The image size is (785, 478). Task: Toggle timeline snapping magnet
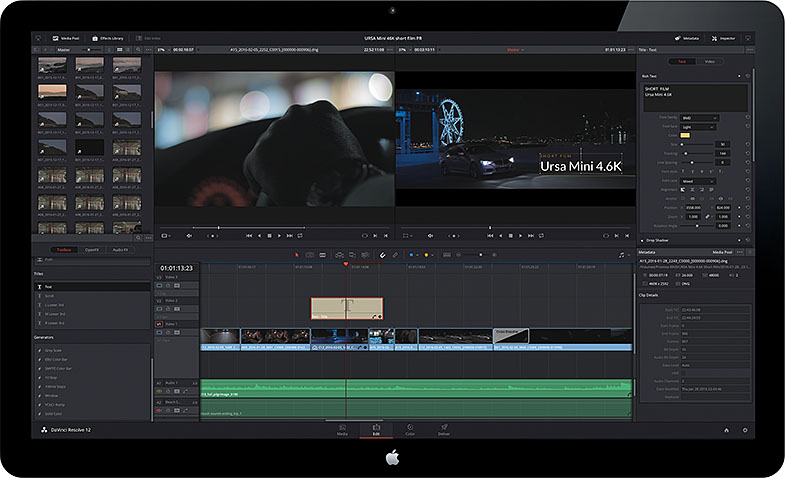[382, 255]
